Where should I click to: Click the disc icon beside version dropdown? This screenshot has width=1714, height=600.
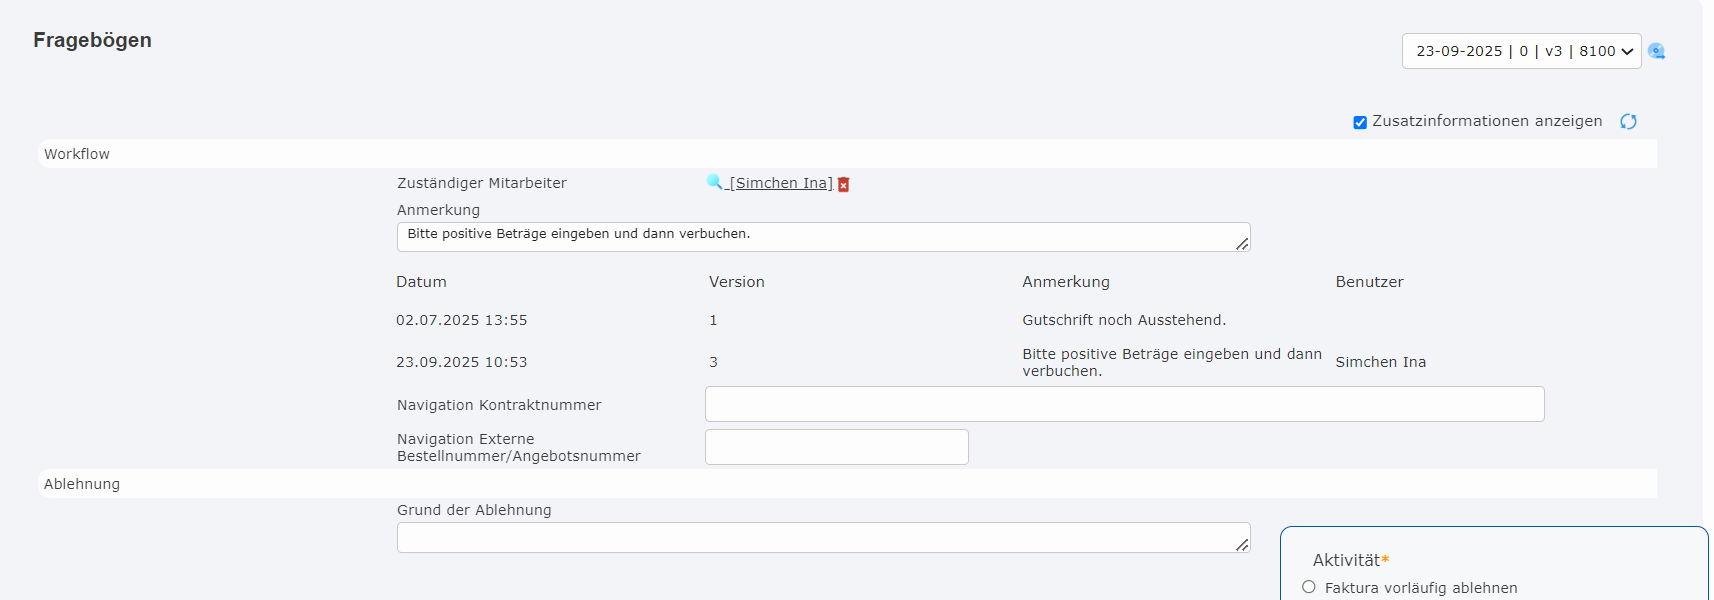click(x=1657, y=51)
